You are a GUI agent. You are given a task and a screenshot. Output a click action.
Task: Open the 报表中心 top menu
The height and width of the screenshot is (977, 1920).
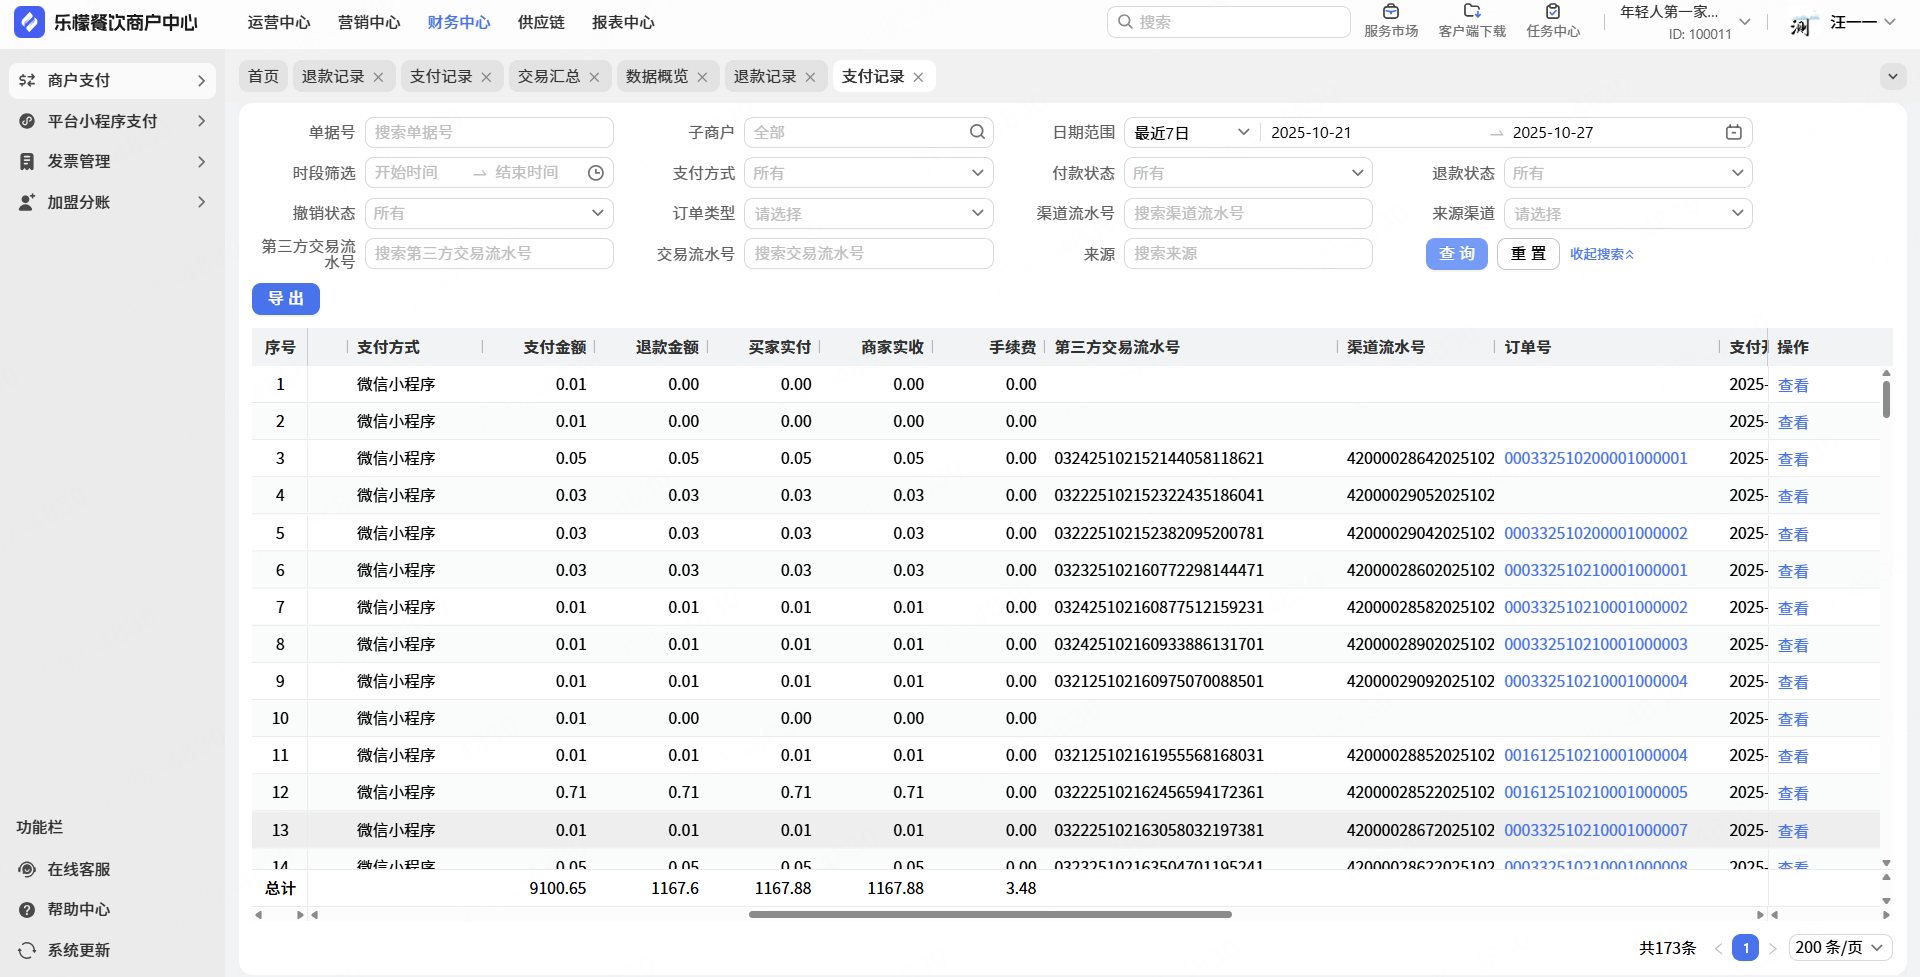(x=623, y=22)
